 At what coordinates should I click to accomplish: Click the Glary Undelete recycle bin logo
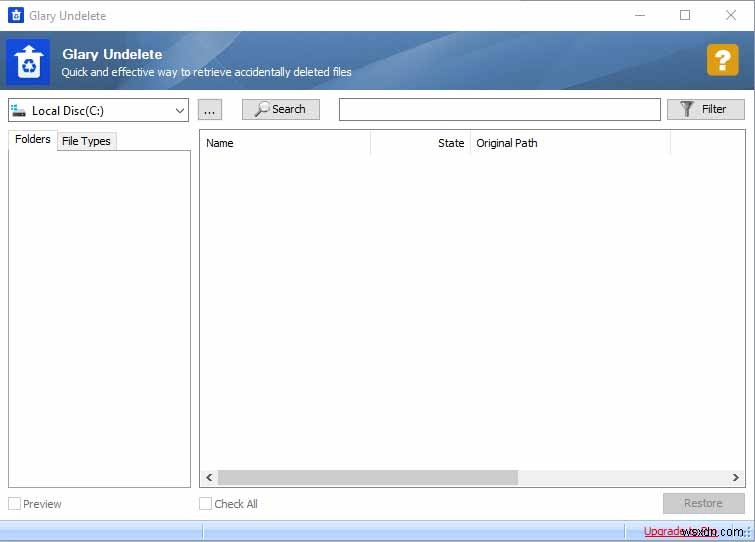[x=28, y=62]
